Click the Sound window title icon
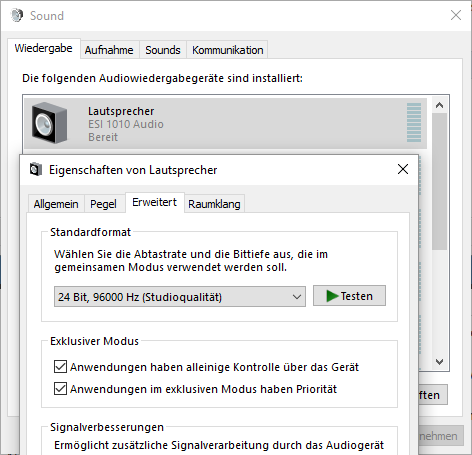 tap(16, 15)
